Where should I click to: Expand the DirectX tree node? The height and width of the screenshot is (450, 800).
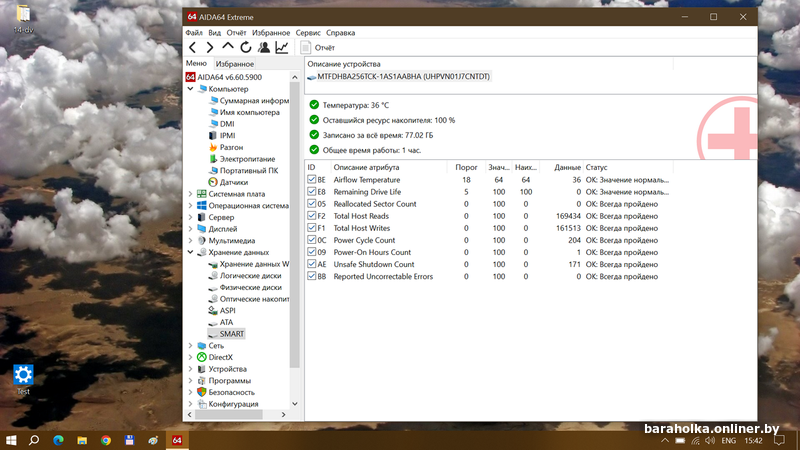[x=191, y=357]
